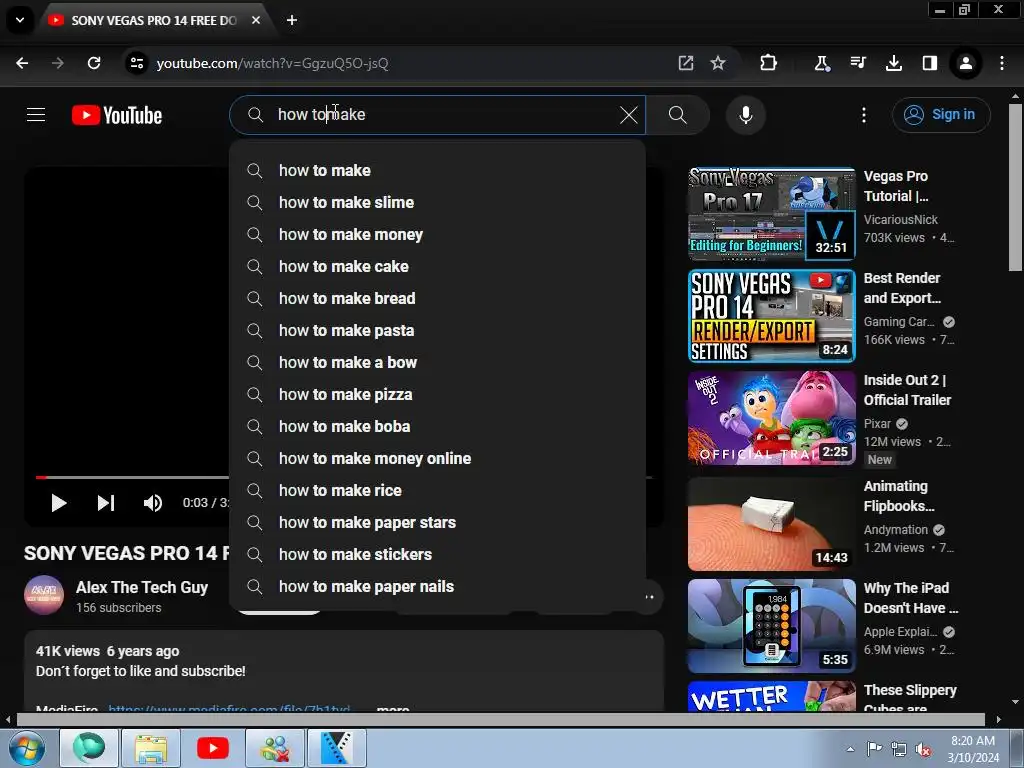The image size is (1024, 768).
Task: Reload the page
Action: coord(94,63)
